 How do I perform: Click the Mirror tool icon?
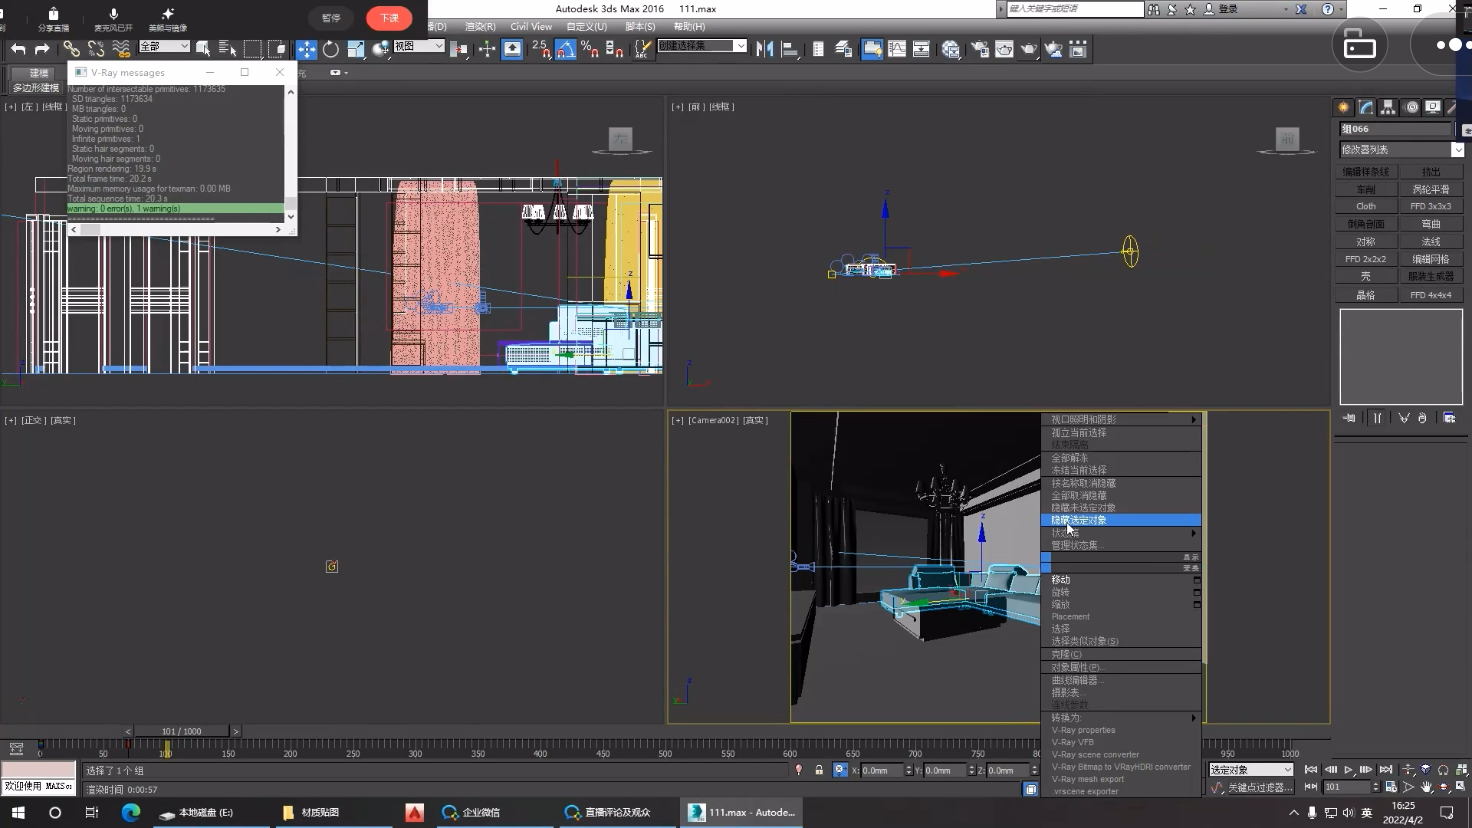(765, 48)
